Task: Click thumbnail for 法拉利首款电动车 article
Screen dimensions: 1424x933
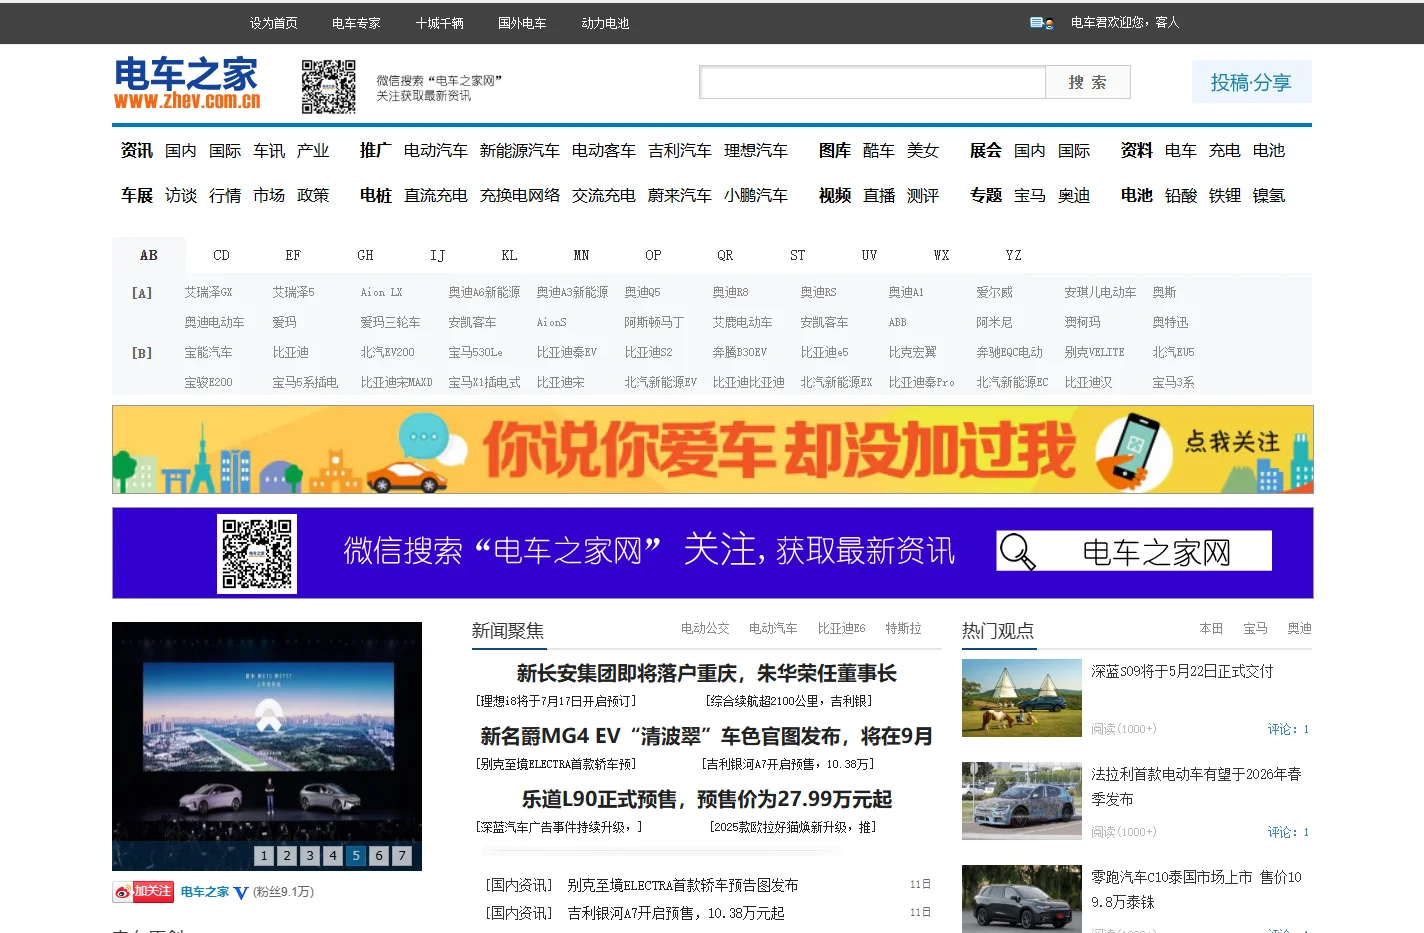Action: 1021,800
